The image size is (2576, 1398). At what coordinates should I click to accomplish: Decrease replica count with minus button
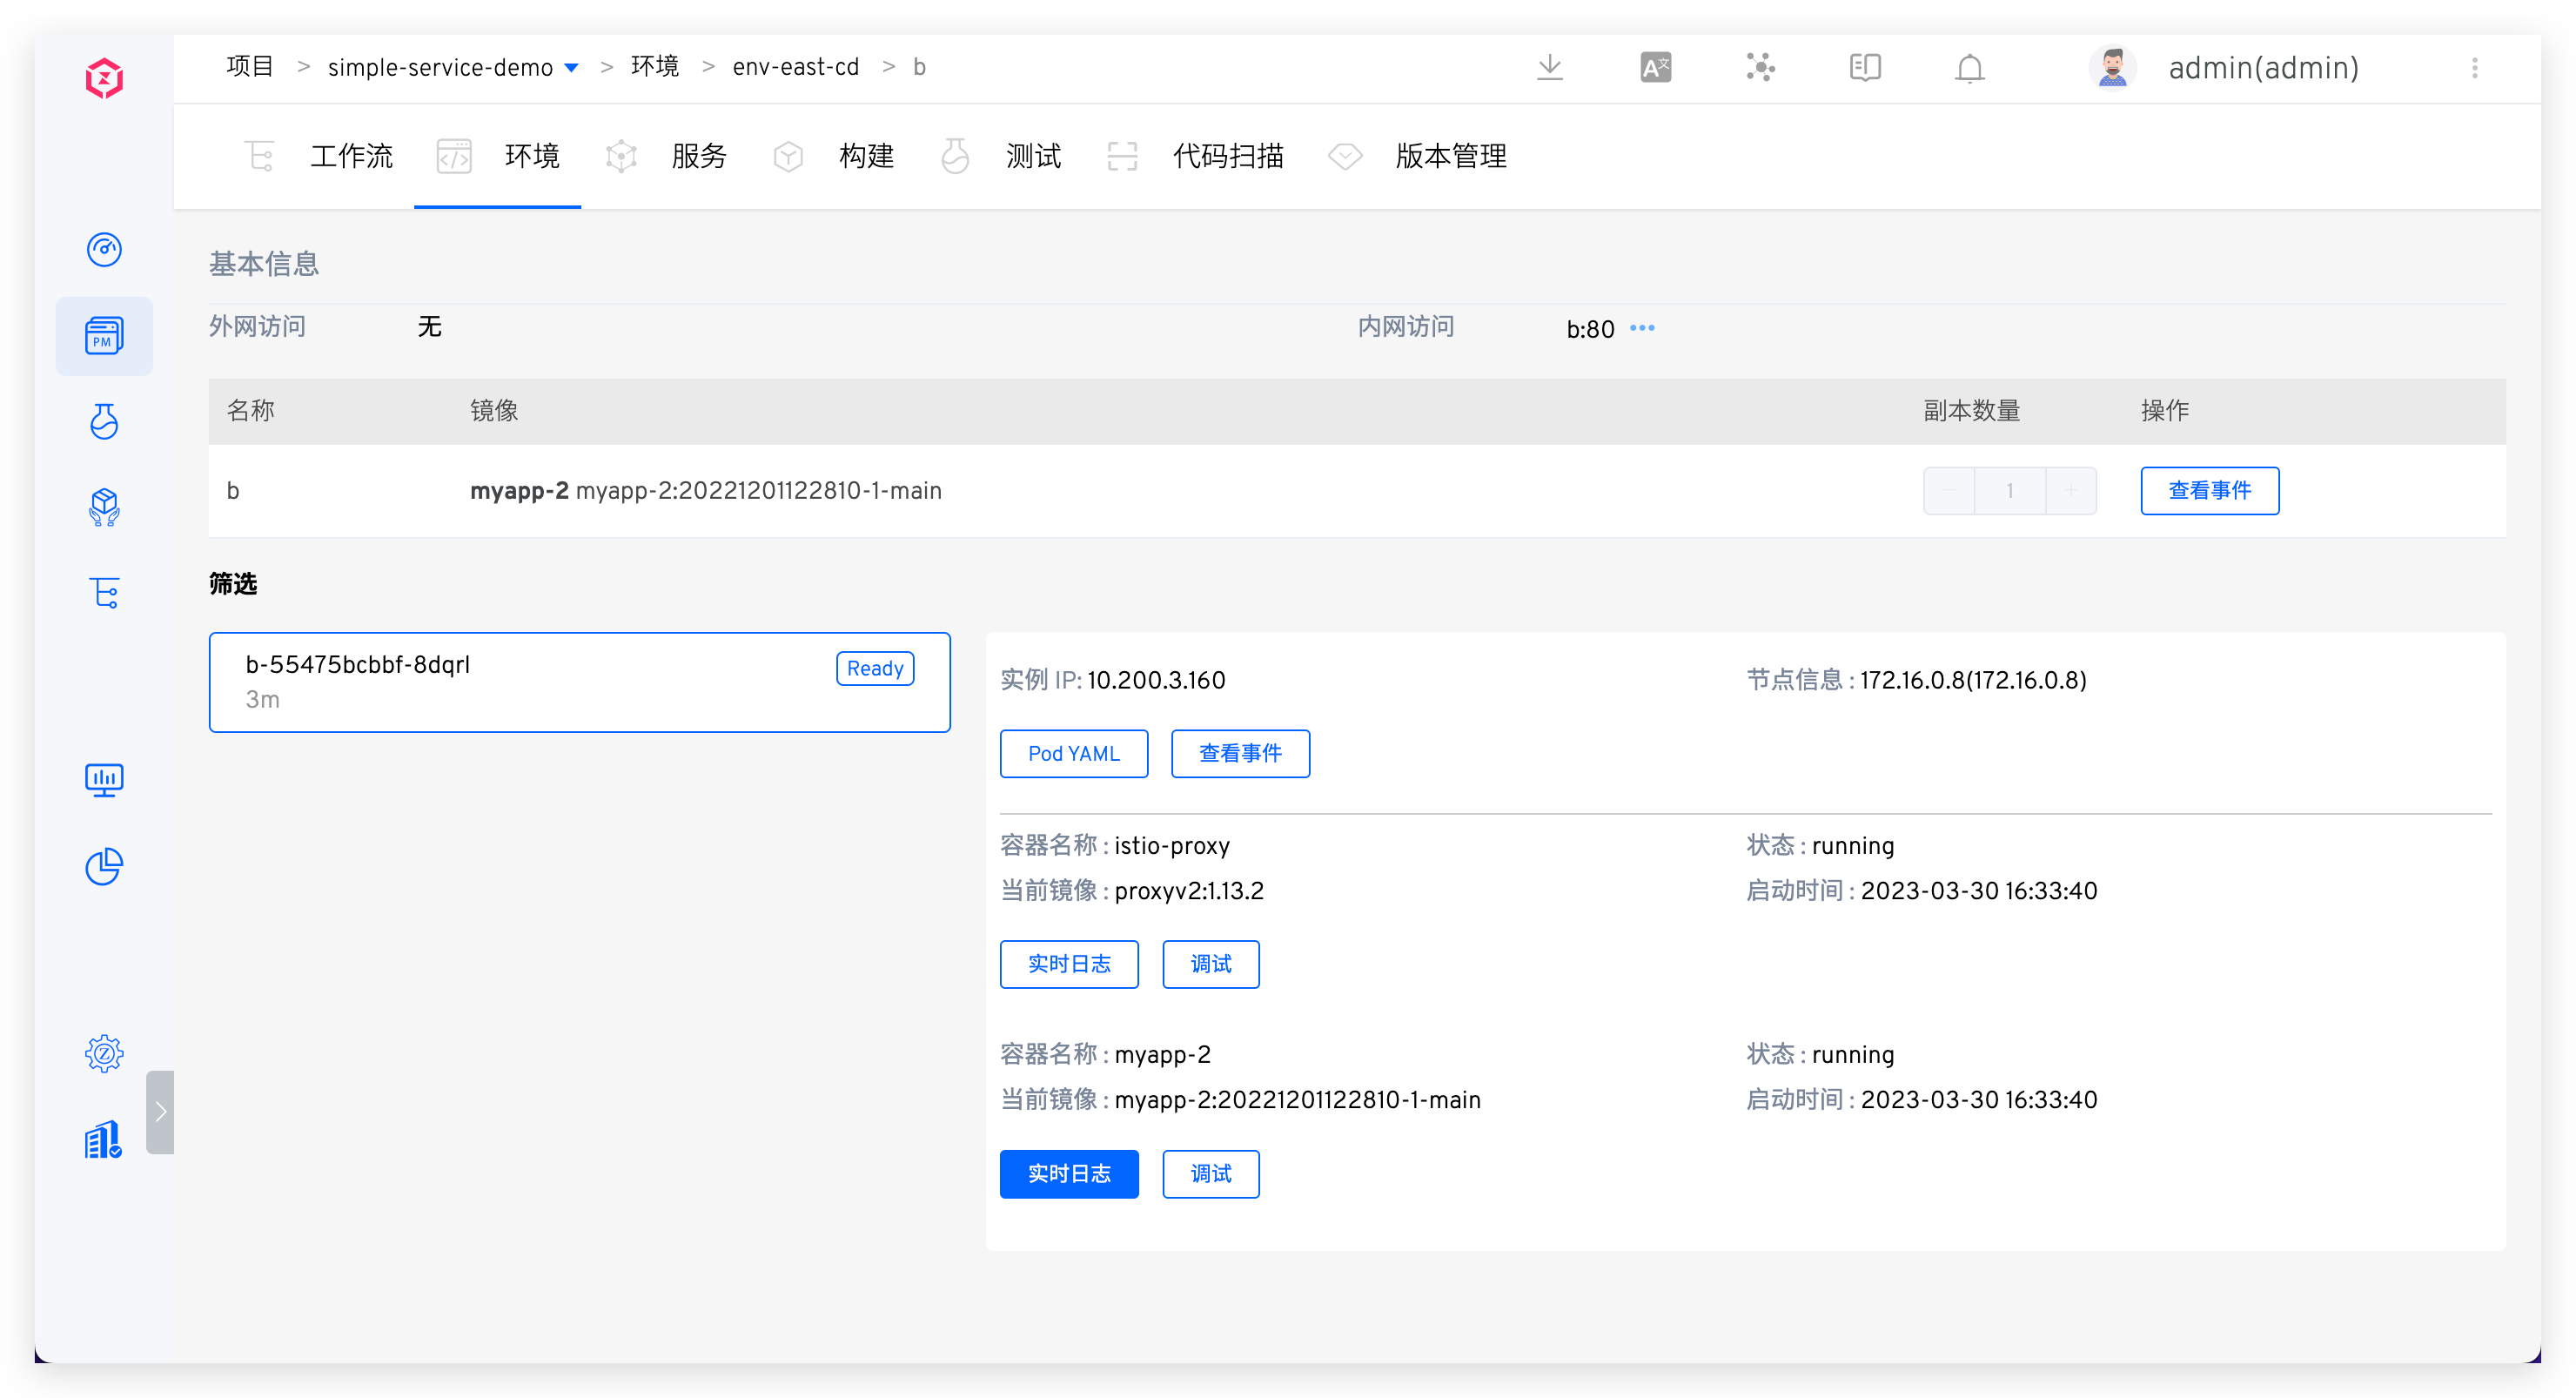1949,491
